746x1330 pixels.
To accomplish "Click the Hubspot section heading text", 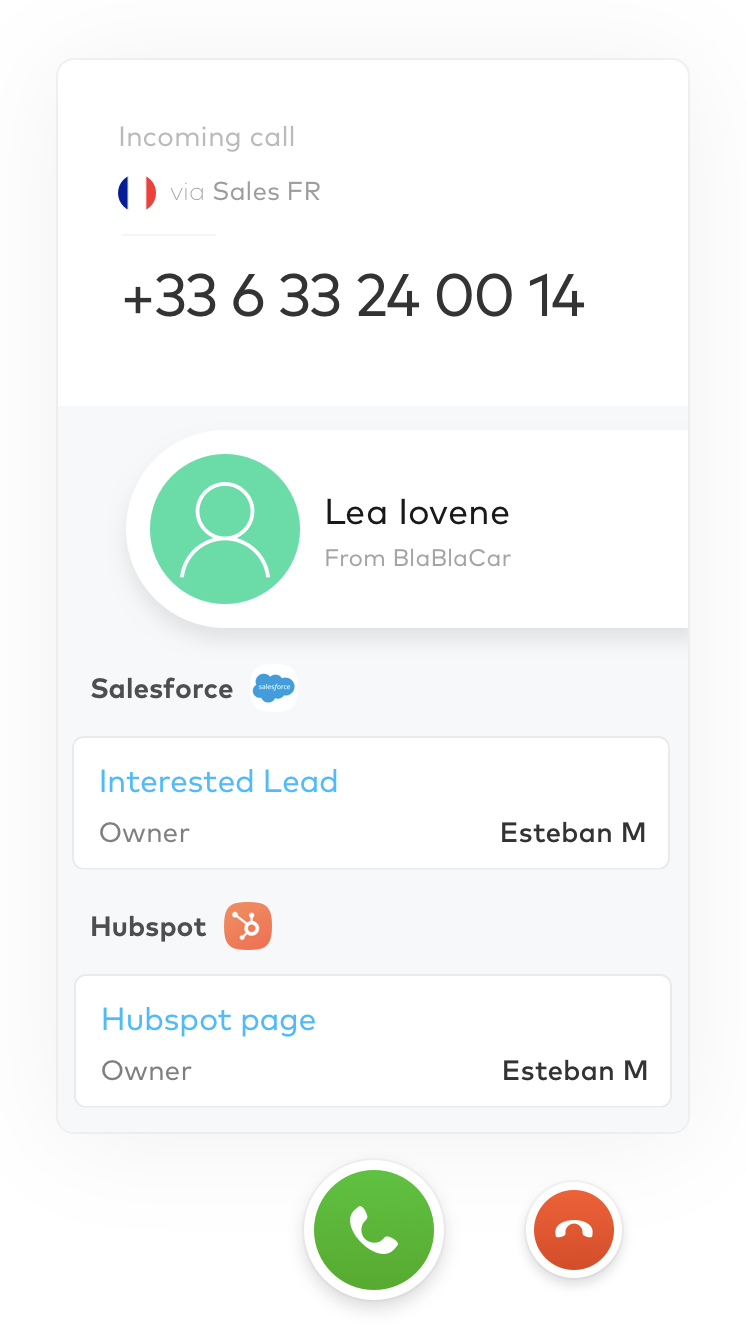I will click(148, 927).
